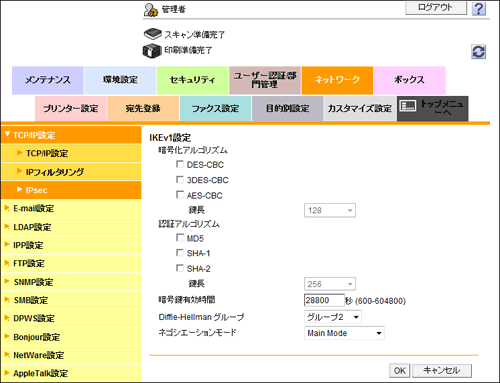The image size is (500, 383).
Task: Click arrow icon beside E-mail設定
Action: (7, 208)
